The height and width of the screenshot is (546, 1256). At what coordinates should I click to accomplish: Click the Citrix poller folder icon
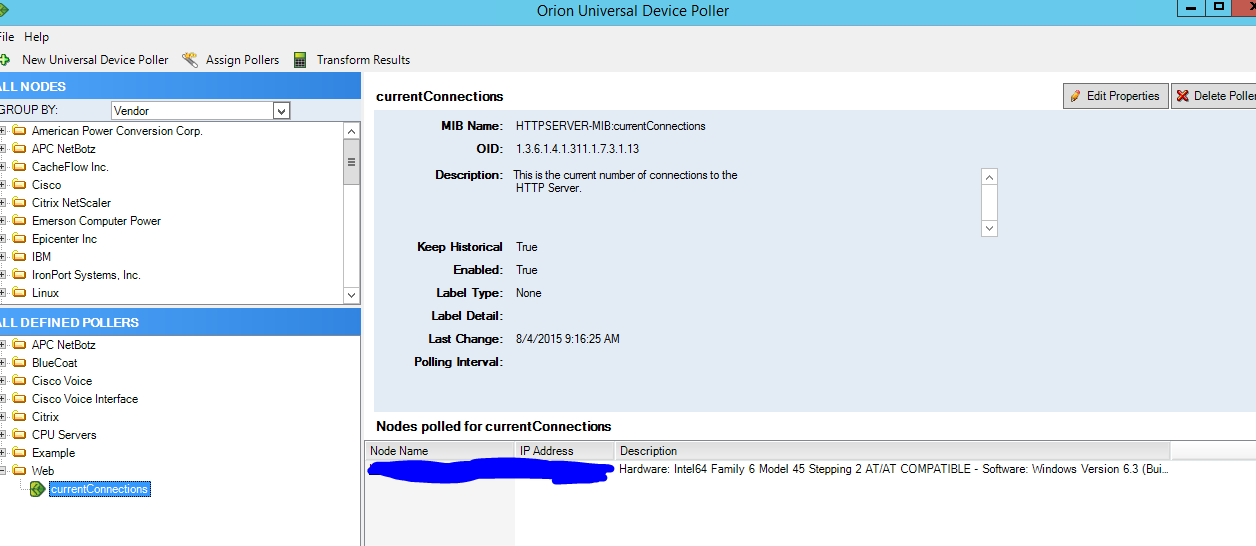coord(19,417)
